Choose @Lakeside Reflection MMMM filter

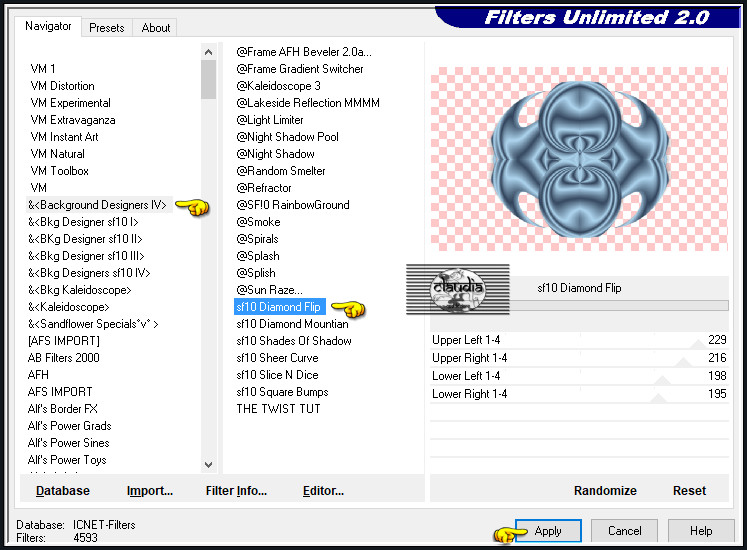(308, 103)
